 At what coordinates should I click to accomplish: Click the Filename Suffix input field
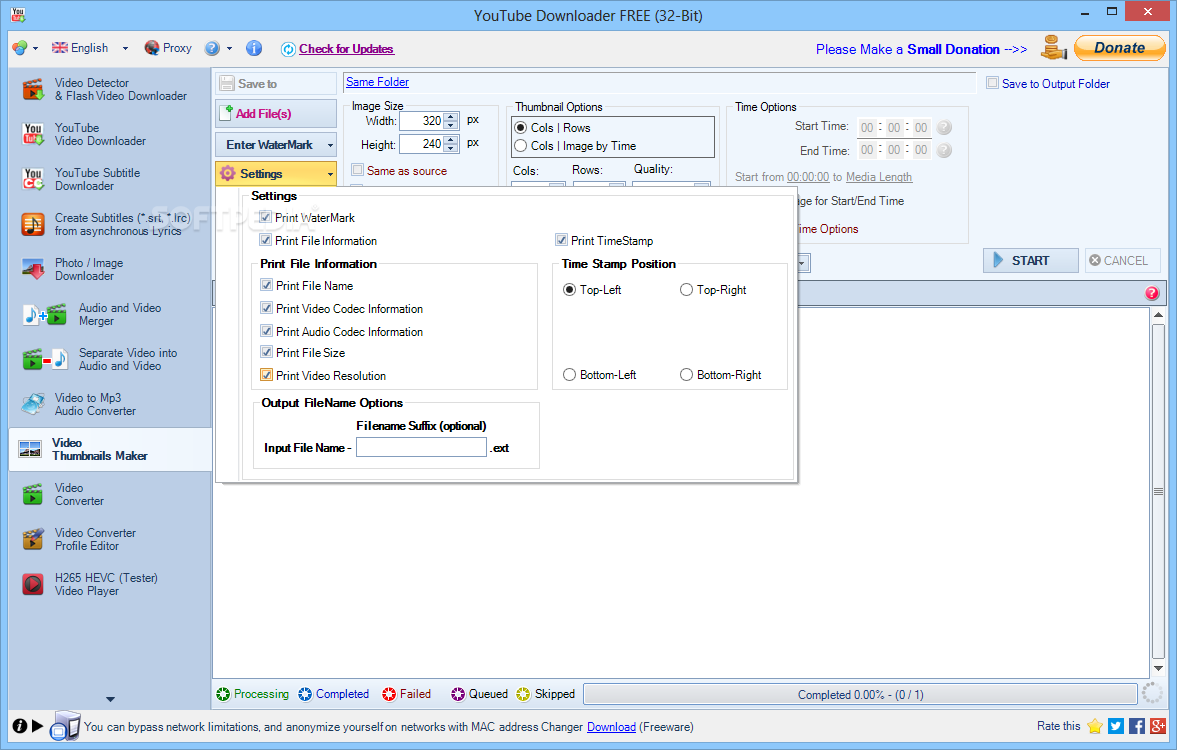coord(421,447)
